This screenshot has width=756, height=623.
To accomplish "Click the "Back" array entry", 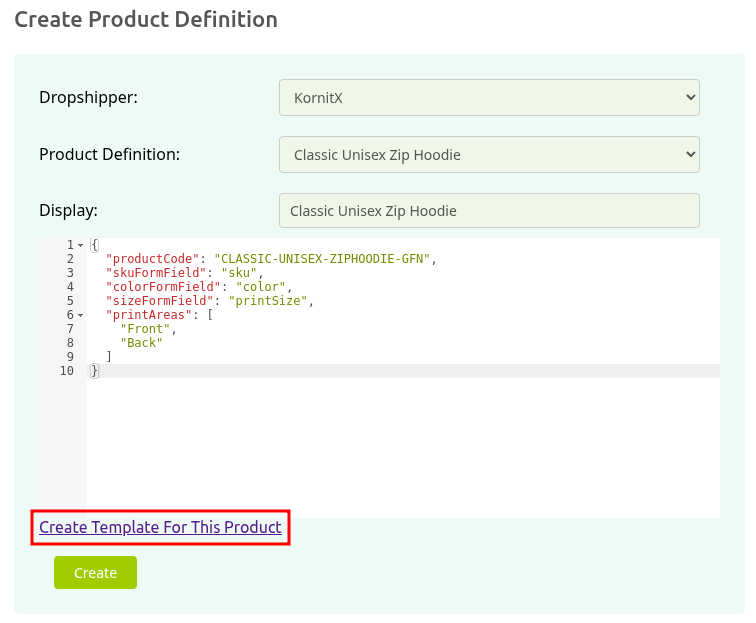I will point(141,342).
